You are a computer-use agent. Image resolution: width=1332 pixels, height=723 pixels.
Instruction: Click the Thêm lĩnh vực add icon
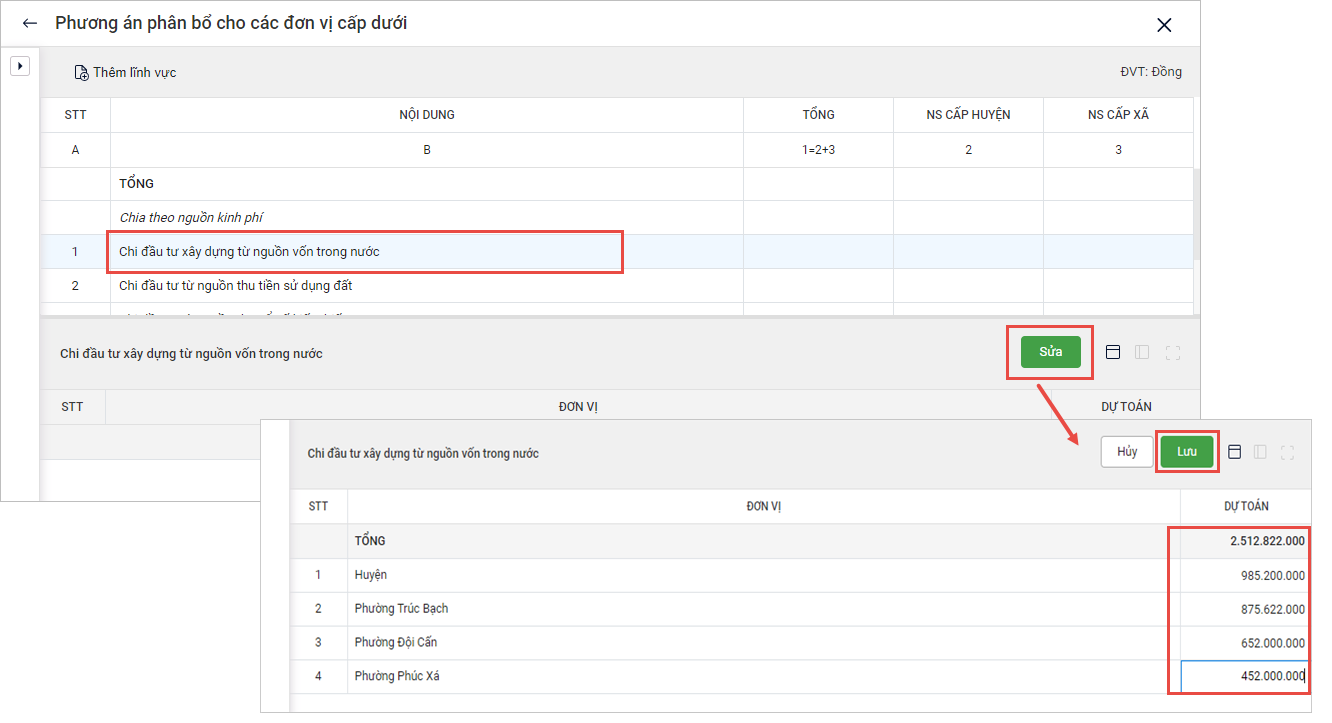(x=82, y=73)
